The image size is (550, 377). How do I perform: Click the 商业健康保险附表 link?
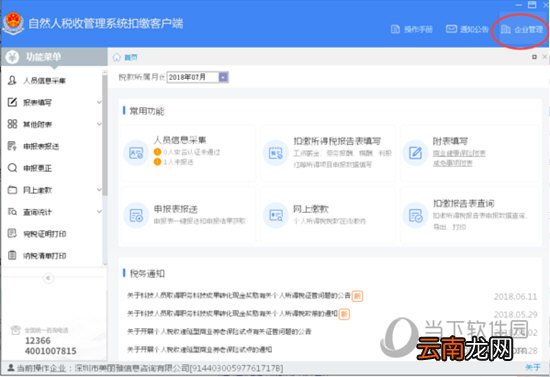point(459,153)
